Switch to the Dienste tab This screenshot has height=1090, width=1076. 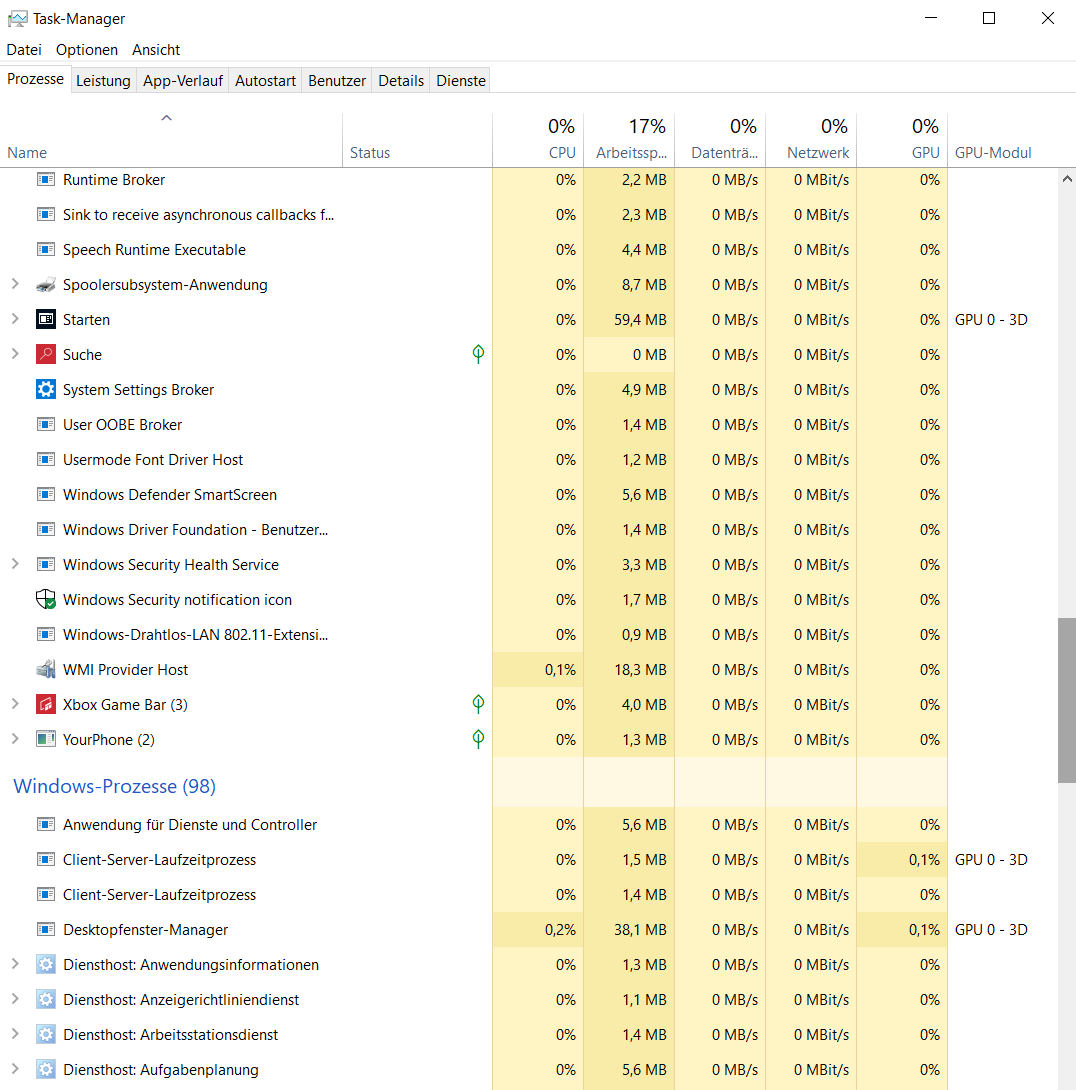(461, 81)
